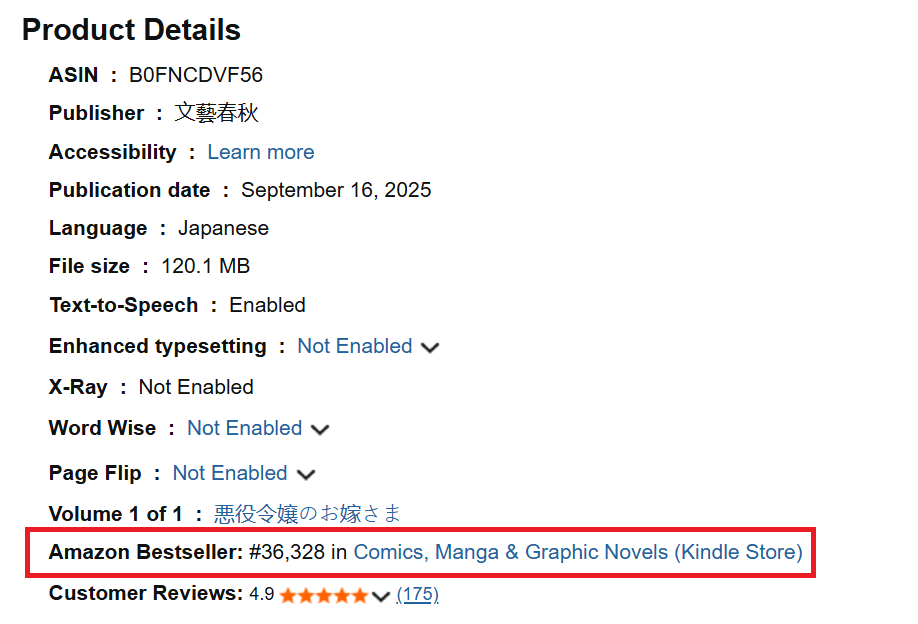Click the 120.1 MB file size value
This screenshot has width=918, height=624.
205,266
